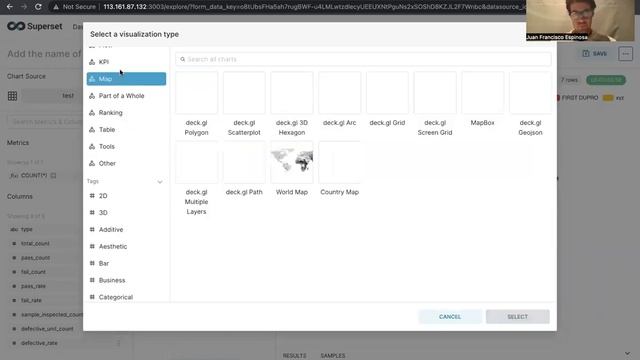The width and height of the screenshot is (640, 360).
Task: Click the browser address bar URL
Action: click(x=314, y=7)
